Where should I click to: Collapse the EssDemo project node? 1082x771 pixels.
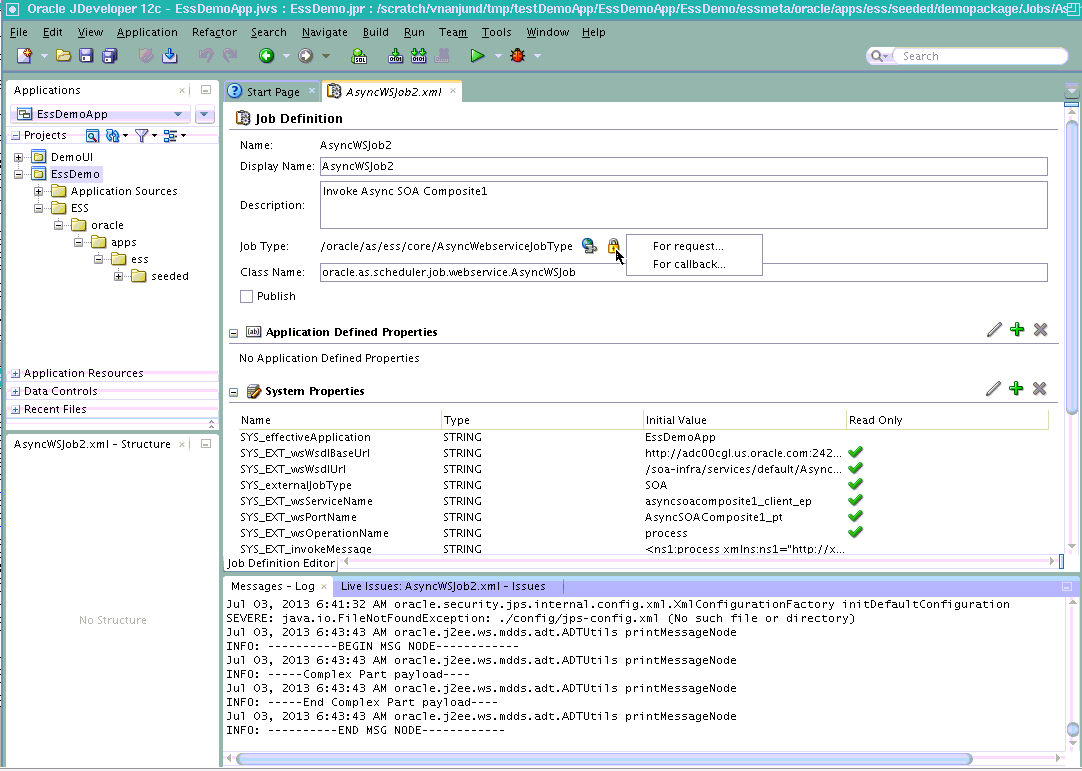click(x=19, y=175)
